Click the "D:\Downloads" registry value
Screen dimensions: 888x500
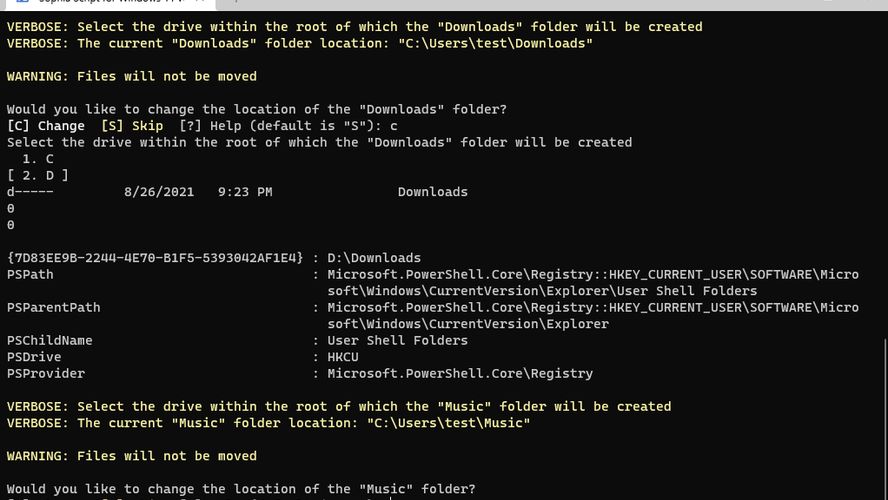tap(374, 258)
